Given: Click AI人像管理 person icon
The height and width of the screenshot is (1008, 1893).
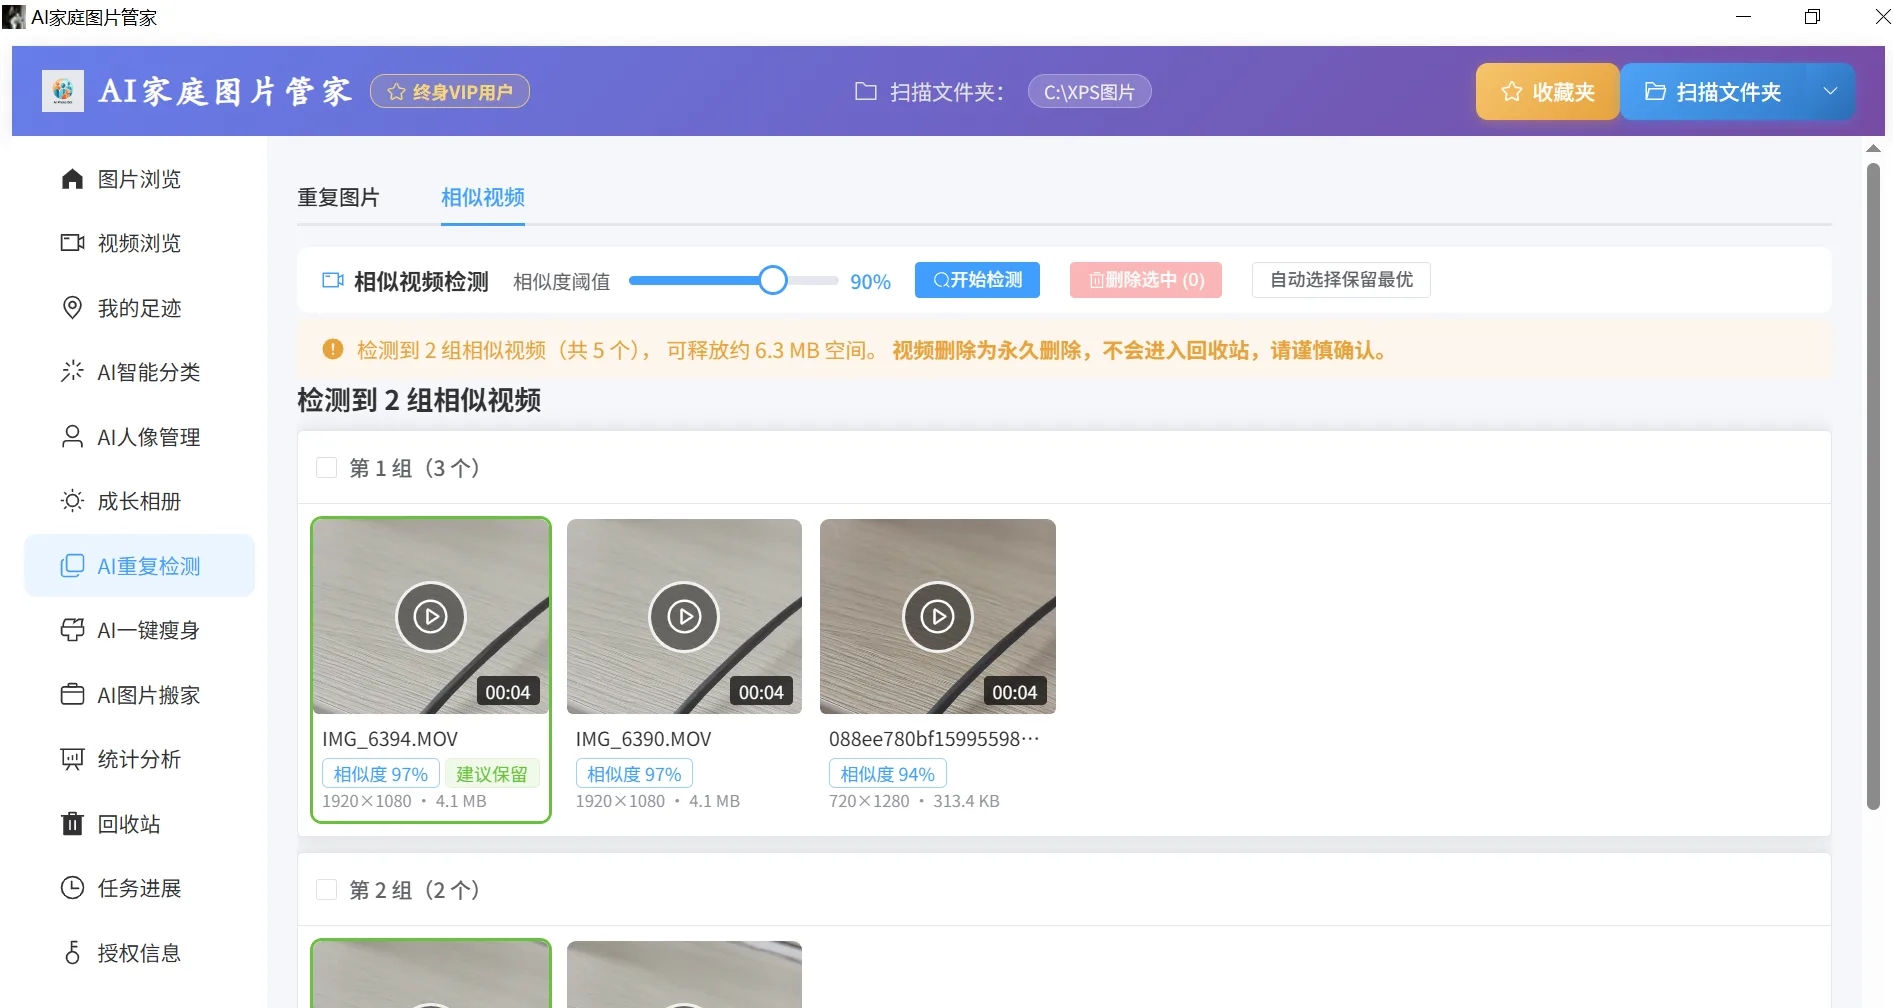Looking at the screenshot, I should point(72,437).
